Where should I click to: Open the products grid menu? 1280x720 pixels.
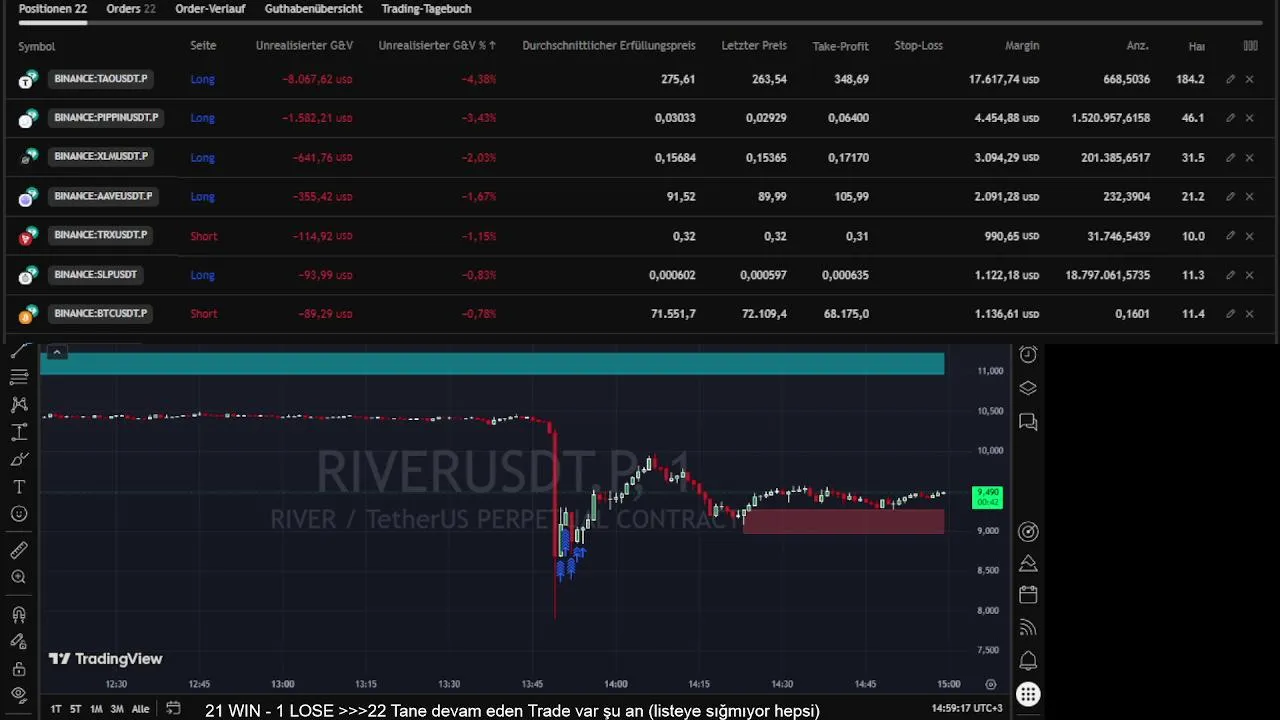coord(1028,694)
